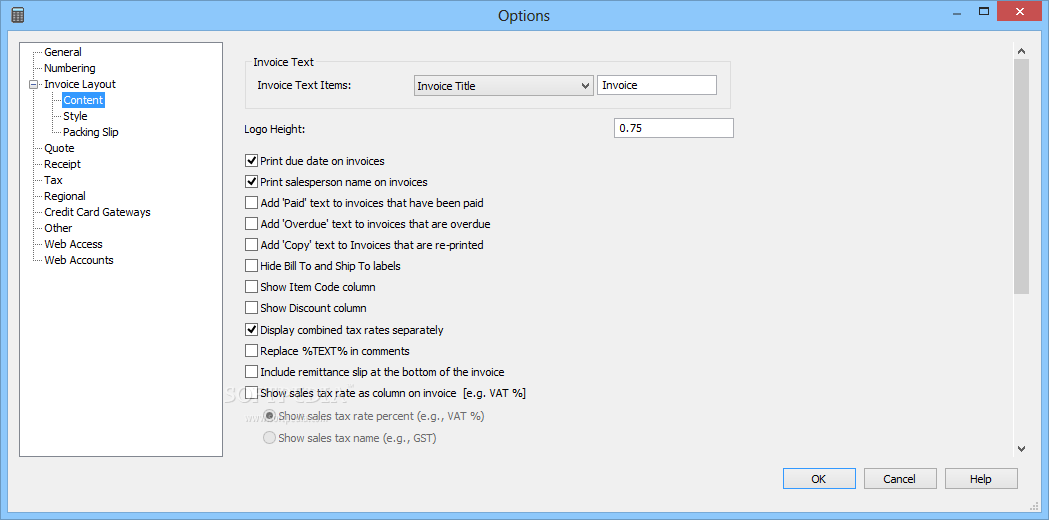Click the OK button

[x=819, y=479]
